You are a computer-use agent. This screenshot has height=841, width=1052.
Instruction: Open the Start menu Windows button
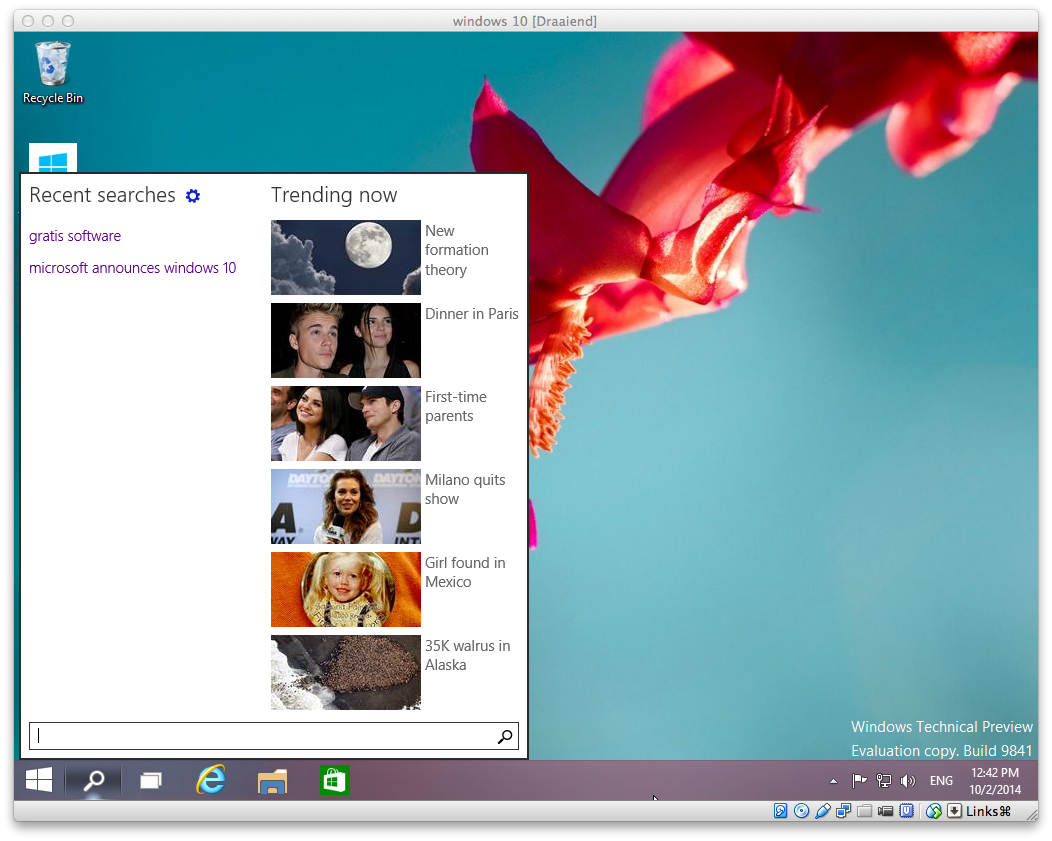(x=39, y=780)
